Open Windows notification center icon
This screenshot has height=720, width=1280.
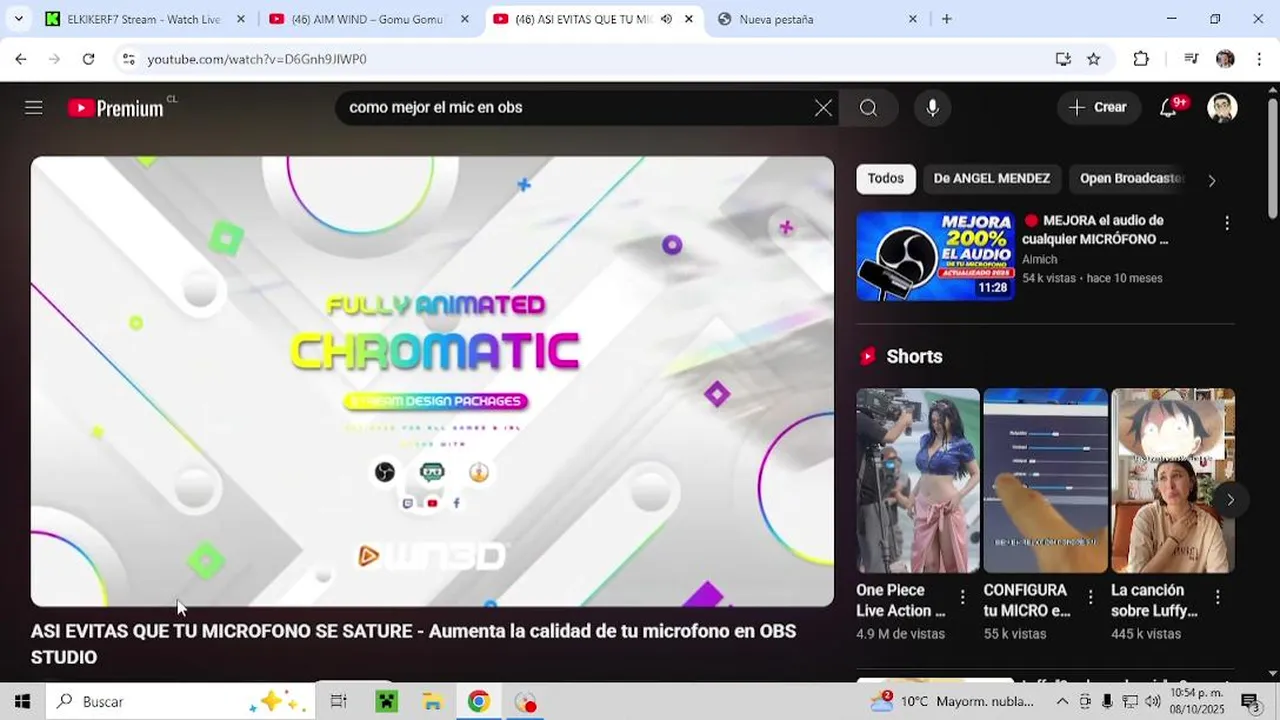point(1250,701)
